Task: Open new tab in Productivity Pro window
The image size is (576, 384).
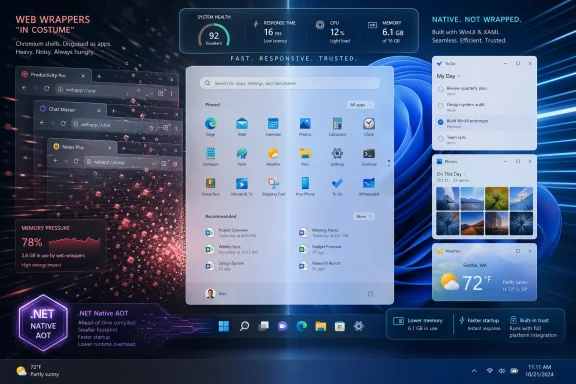Action: click(x=99, y=76)
